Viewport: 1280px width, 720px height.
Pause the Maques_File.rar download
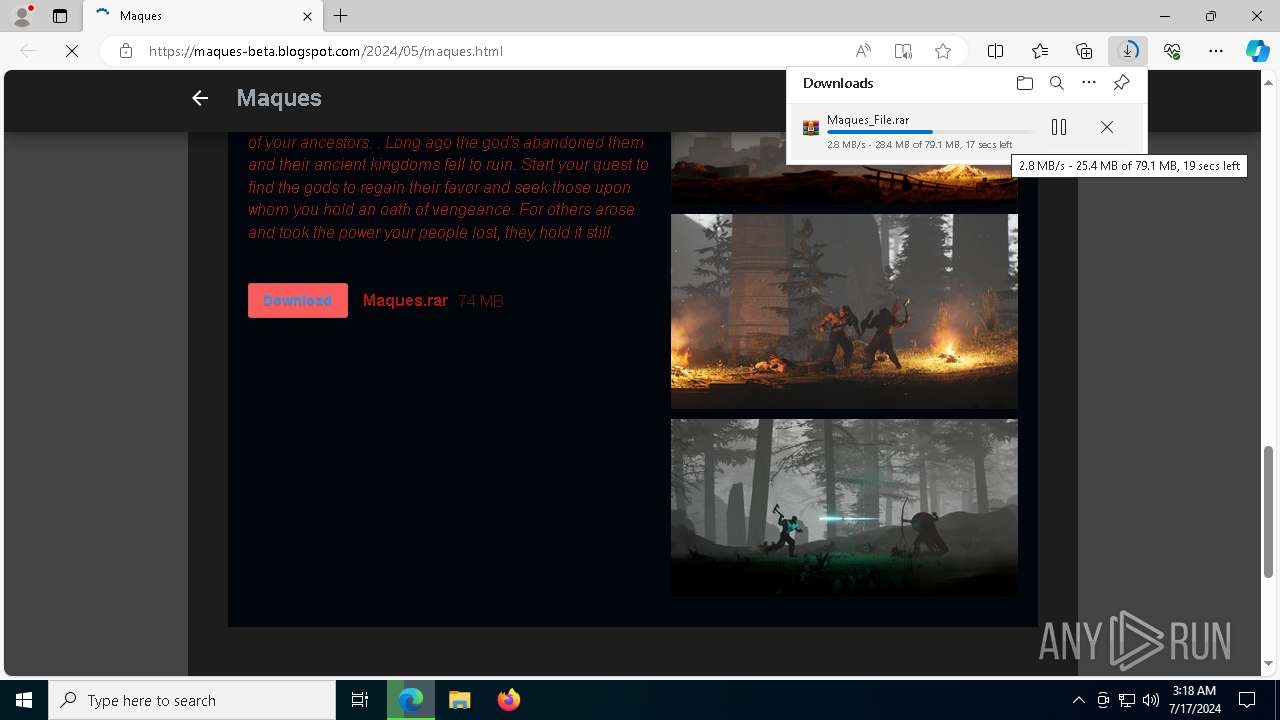pos(1059,127)
